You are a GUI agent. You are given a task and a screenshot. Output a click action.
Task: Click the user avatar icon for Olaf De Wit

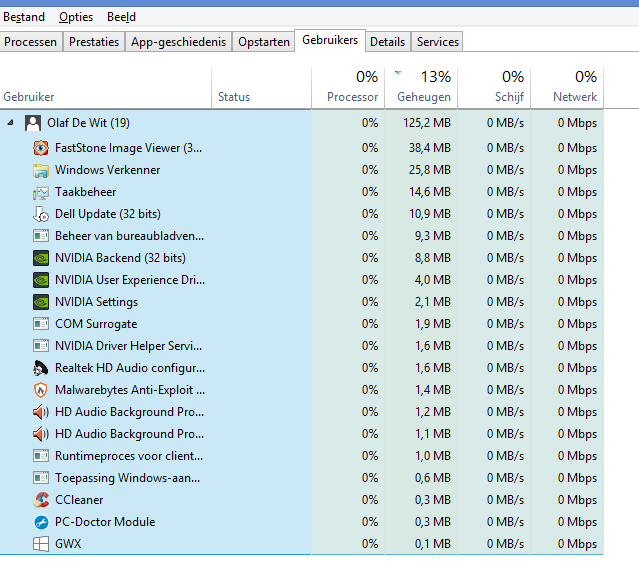tap(33, 123)
